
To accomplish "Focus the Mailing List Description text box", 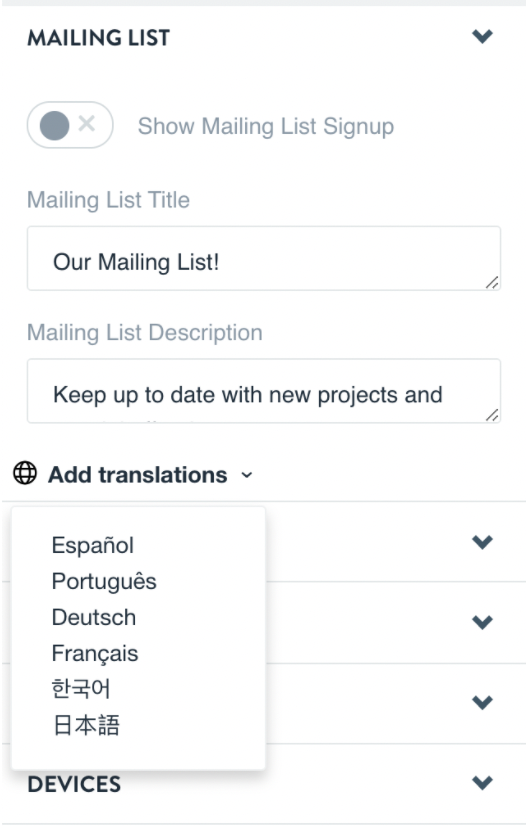I will click(264, 391).
